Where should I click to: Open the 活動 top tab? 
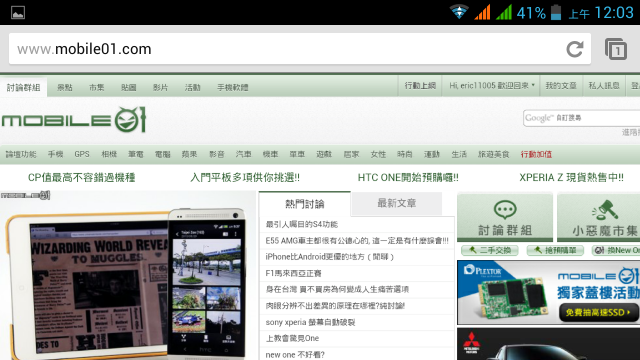[193, 87]
